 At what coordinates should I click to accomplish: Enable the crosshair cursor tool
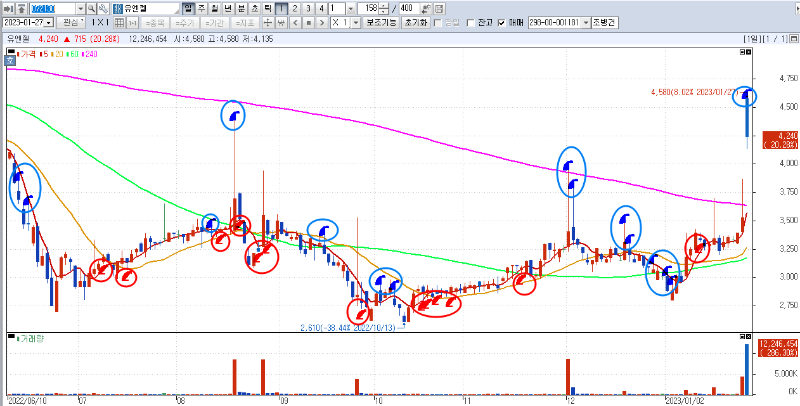267,23
